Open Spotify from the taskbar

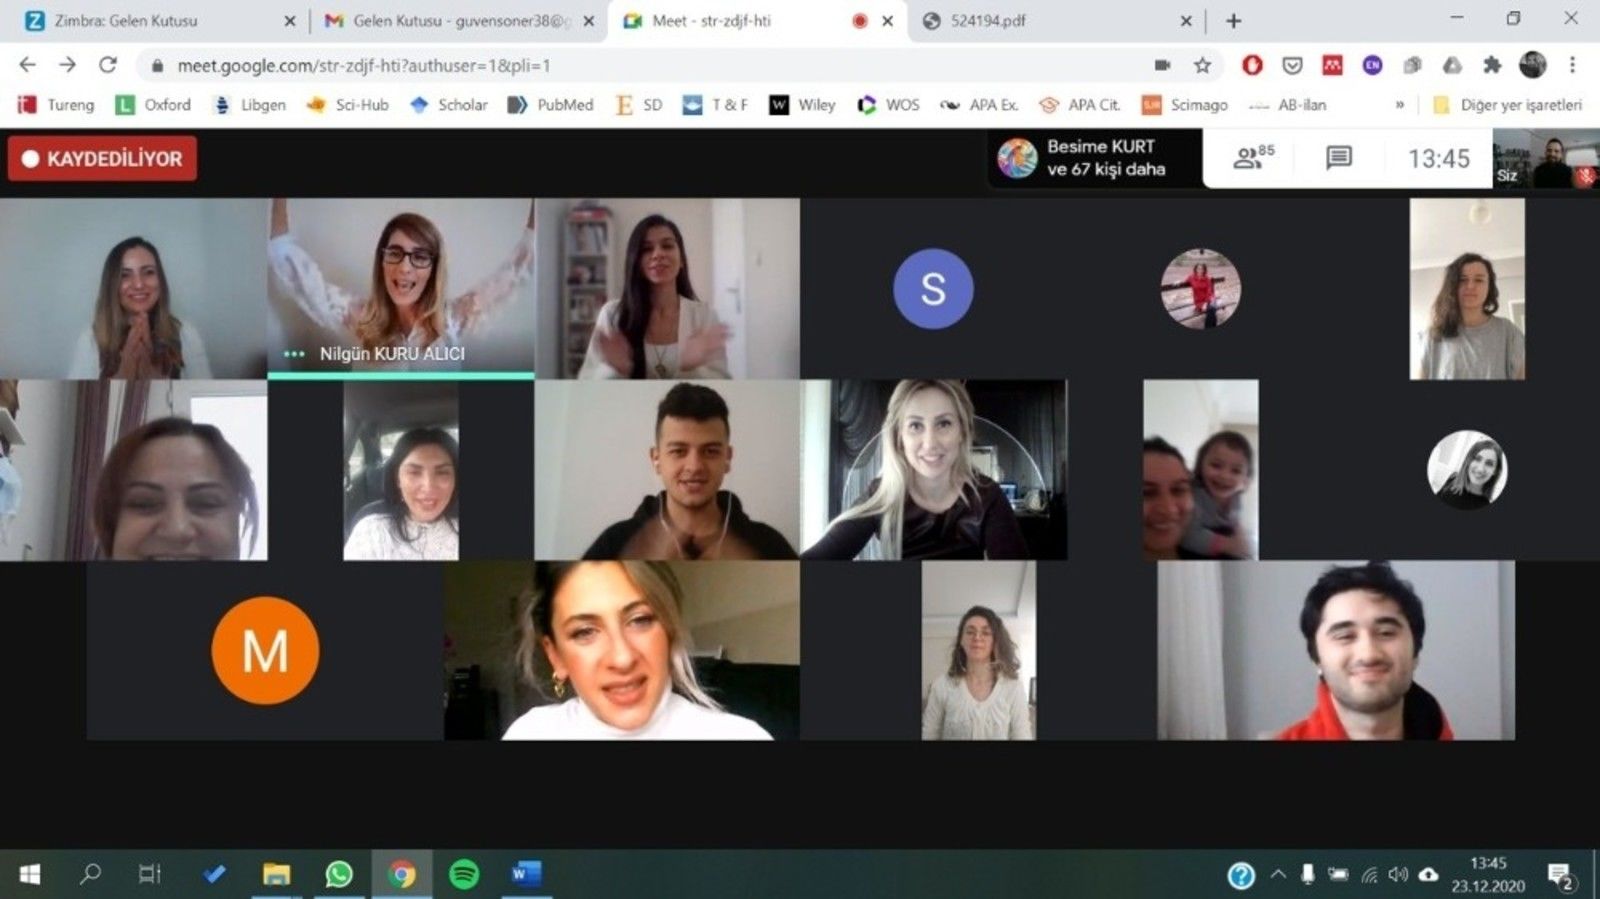(463, 874)
